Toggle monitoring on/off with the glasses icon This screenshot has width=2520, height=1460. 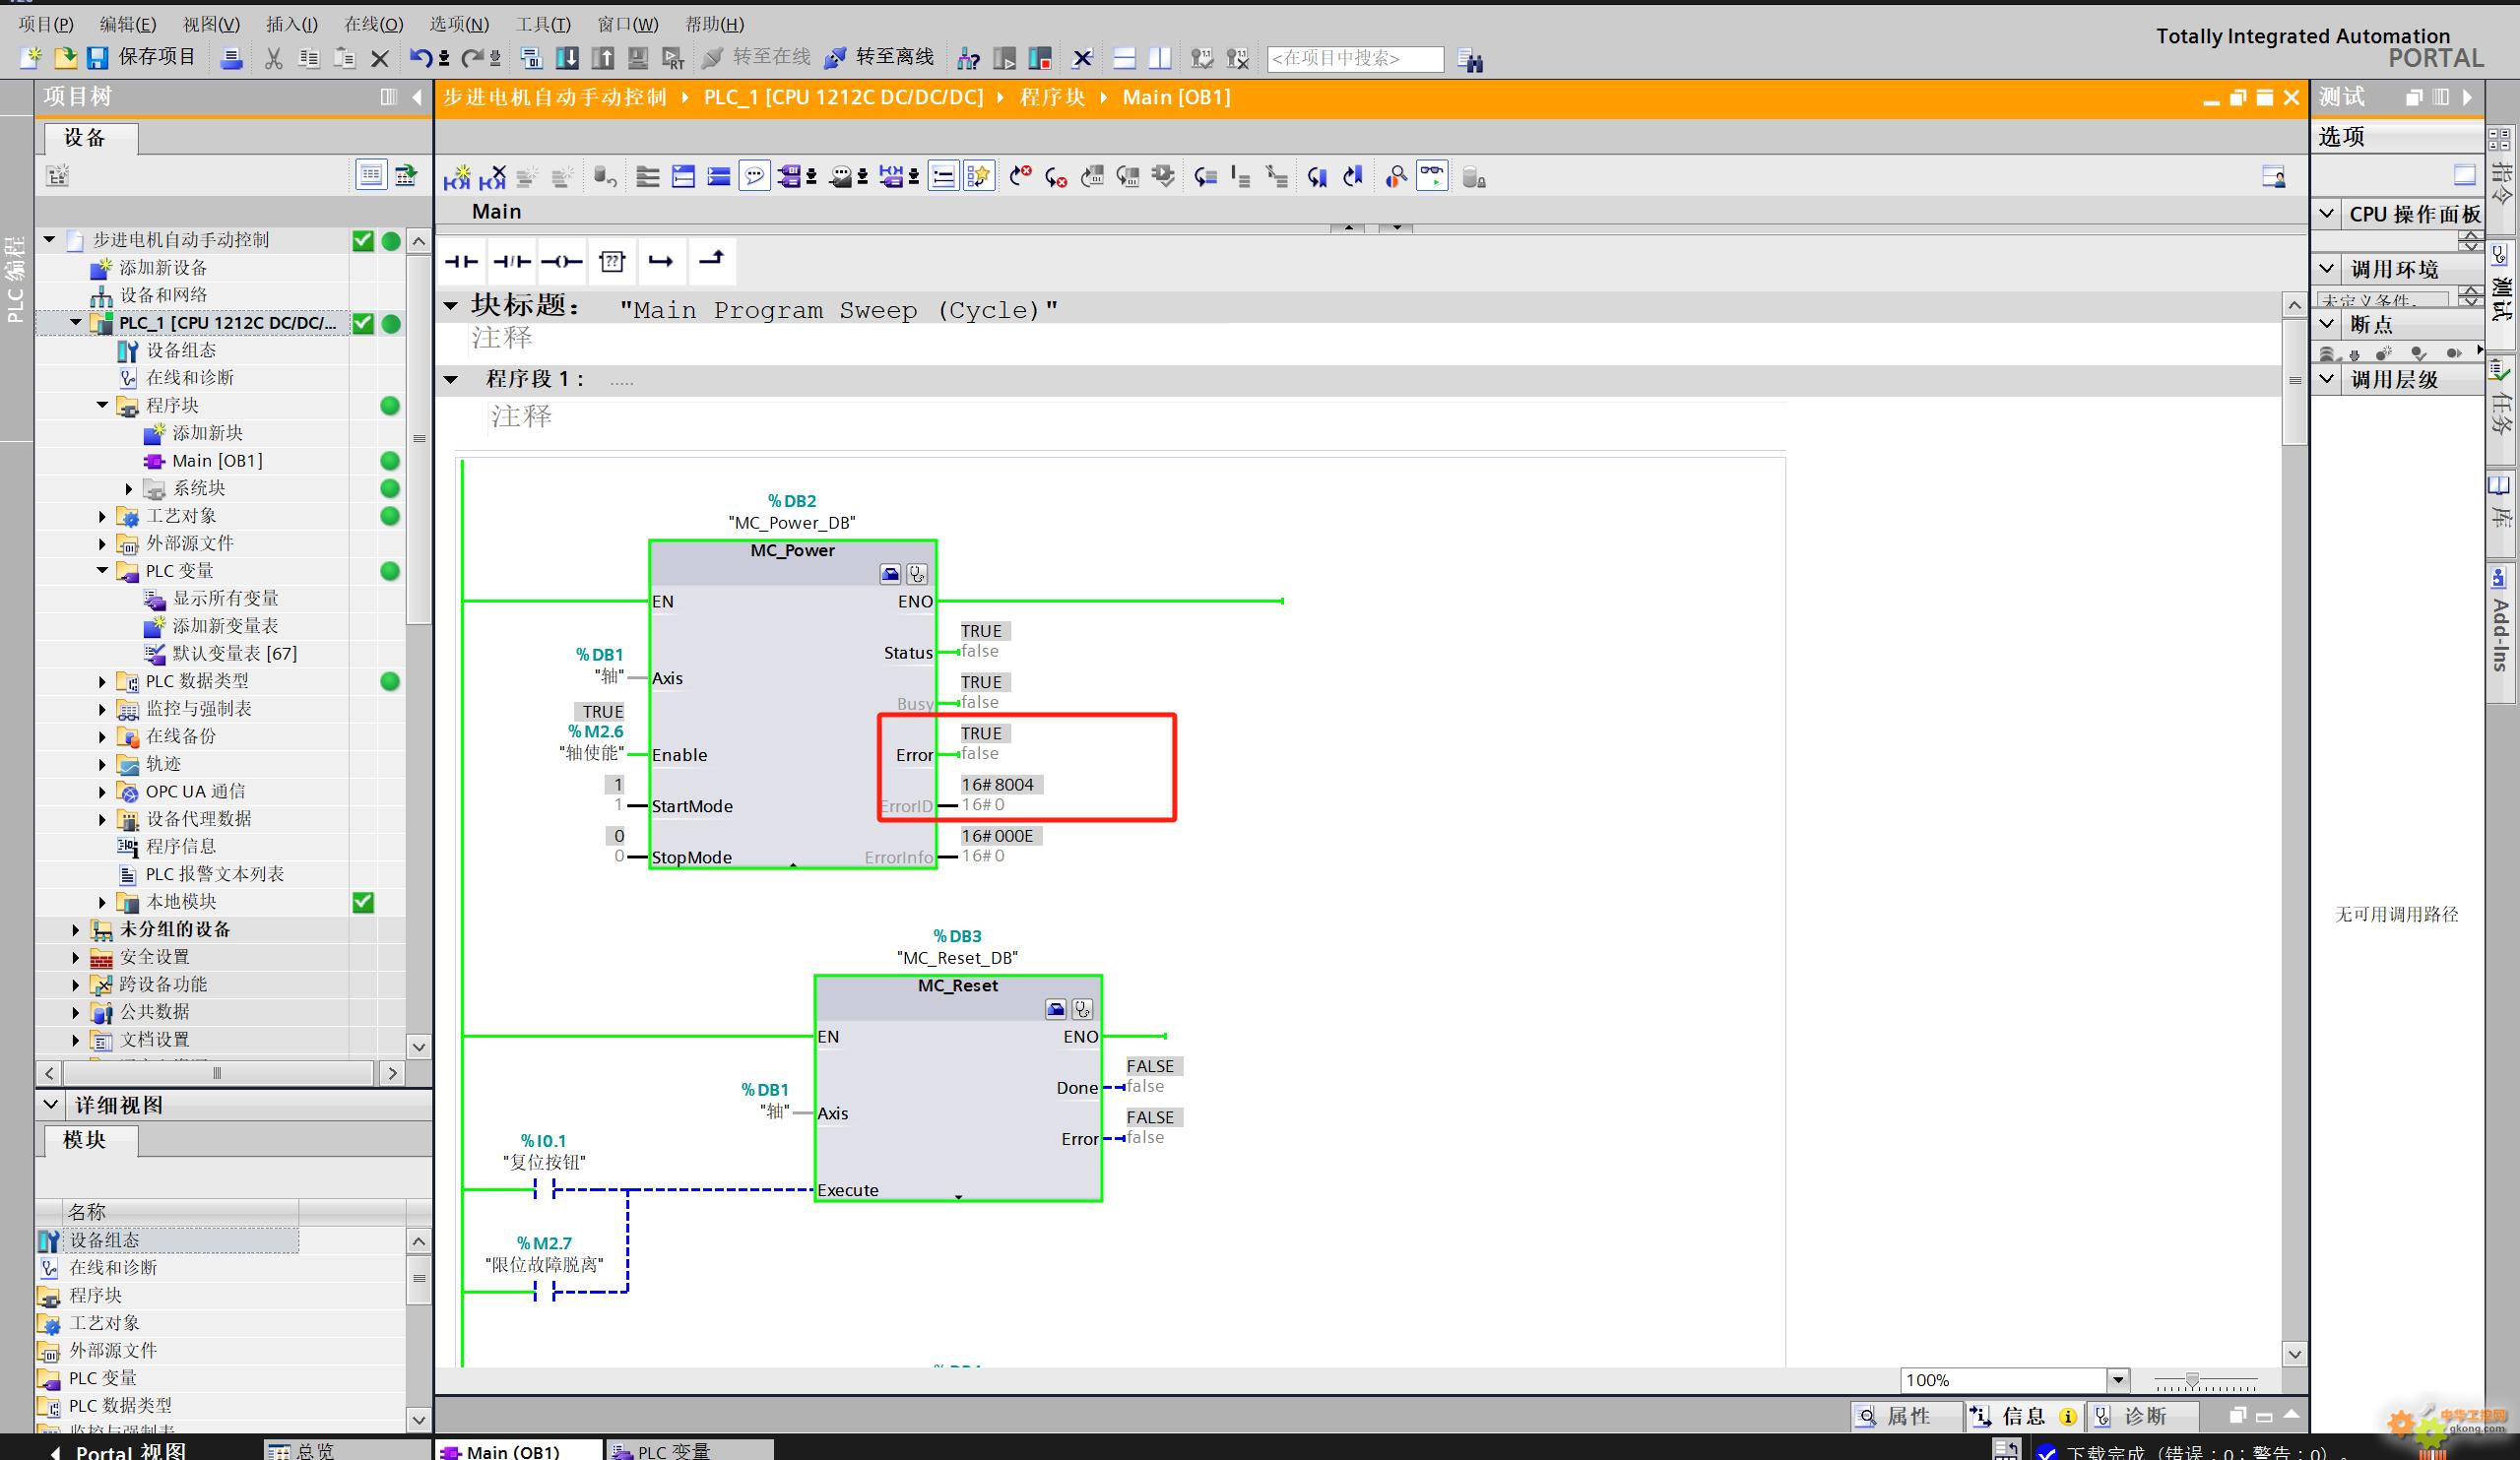pyautogui.click(x=1432, y=177)
